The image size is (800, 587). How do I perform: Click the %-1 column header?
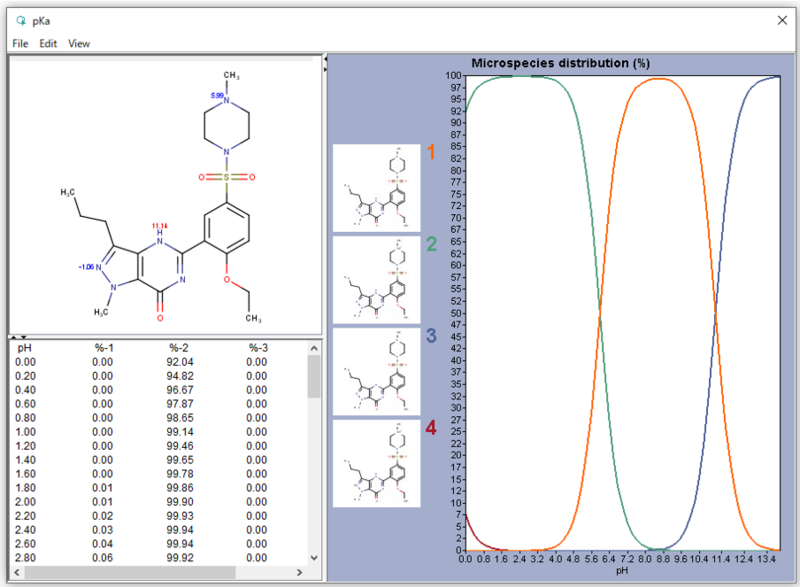pyautogui.click(x=104, y=348)
